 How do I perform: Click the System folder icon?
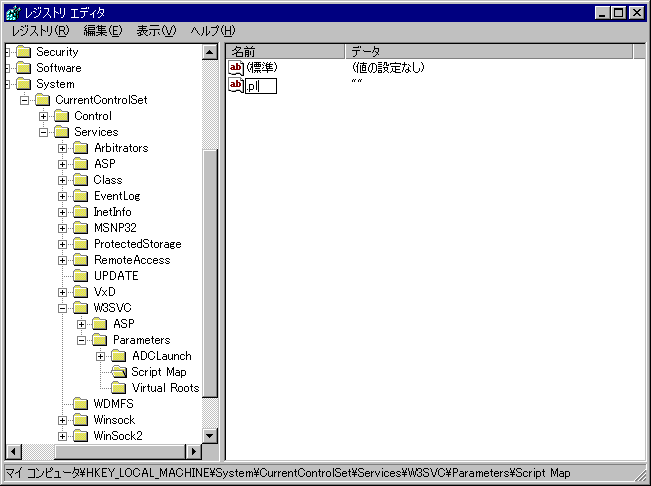[x=24, y=84]
